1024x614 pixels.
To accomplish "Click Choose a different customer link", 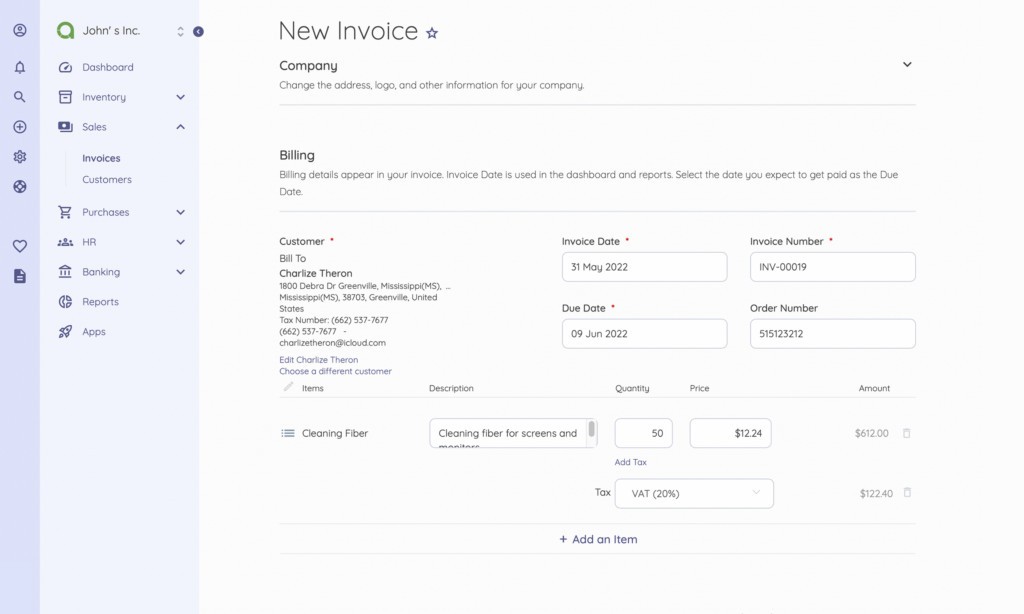I will click(335, 371).
